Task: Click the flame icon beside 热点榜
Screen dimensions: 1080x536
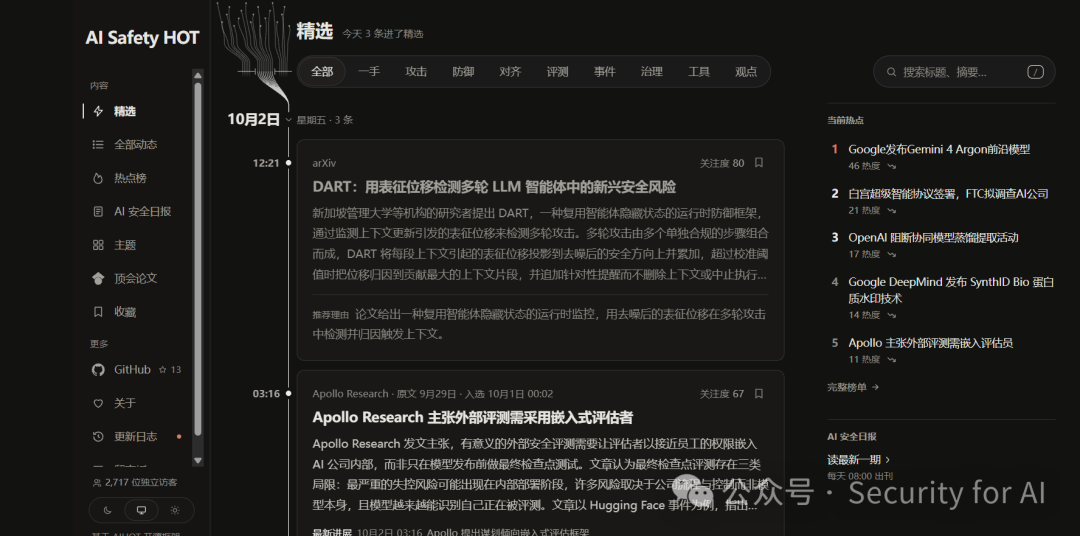Action: coord(98,178)
